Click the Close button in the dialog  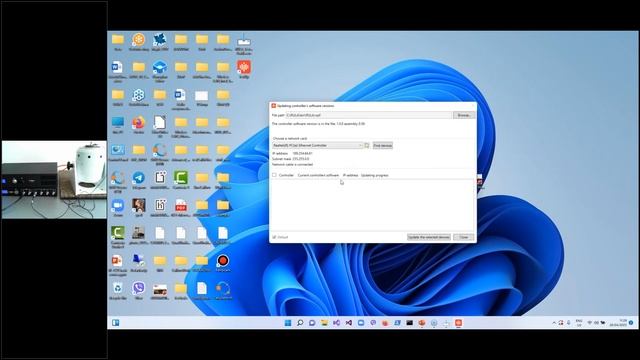464,237
